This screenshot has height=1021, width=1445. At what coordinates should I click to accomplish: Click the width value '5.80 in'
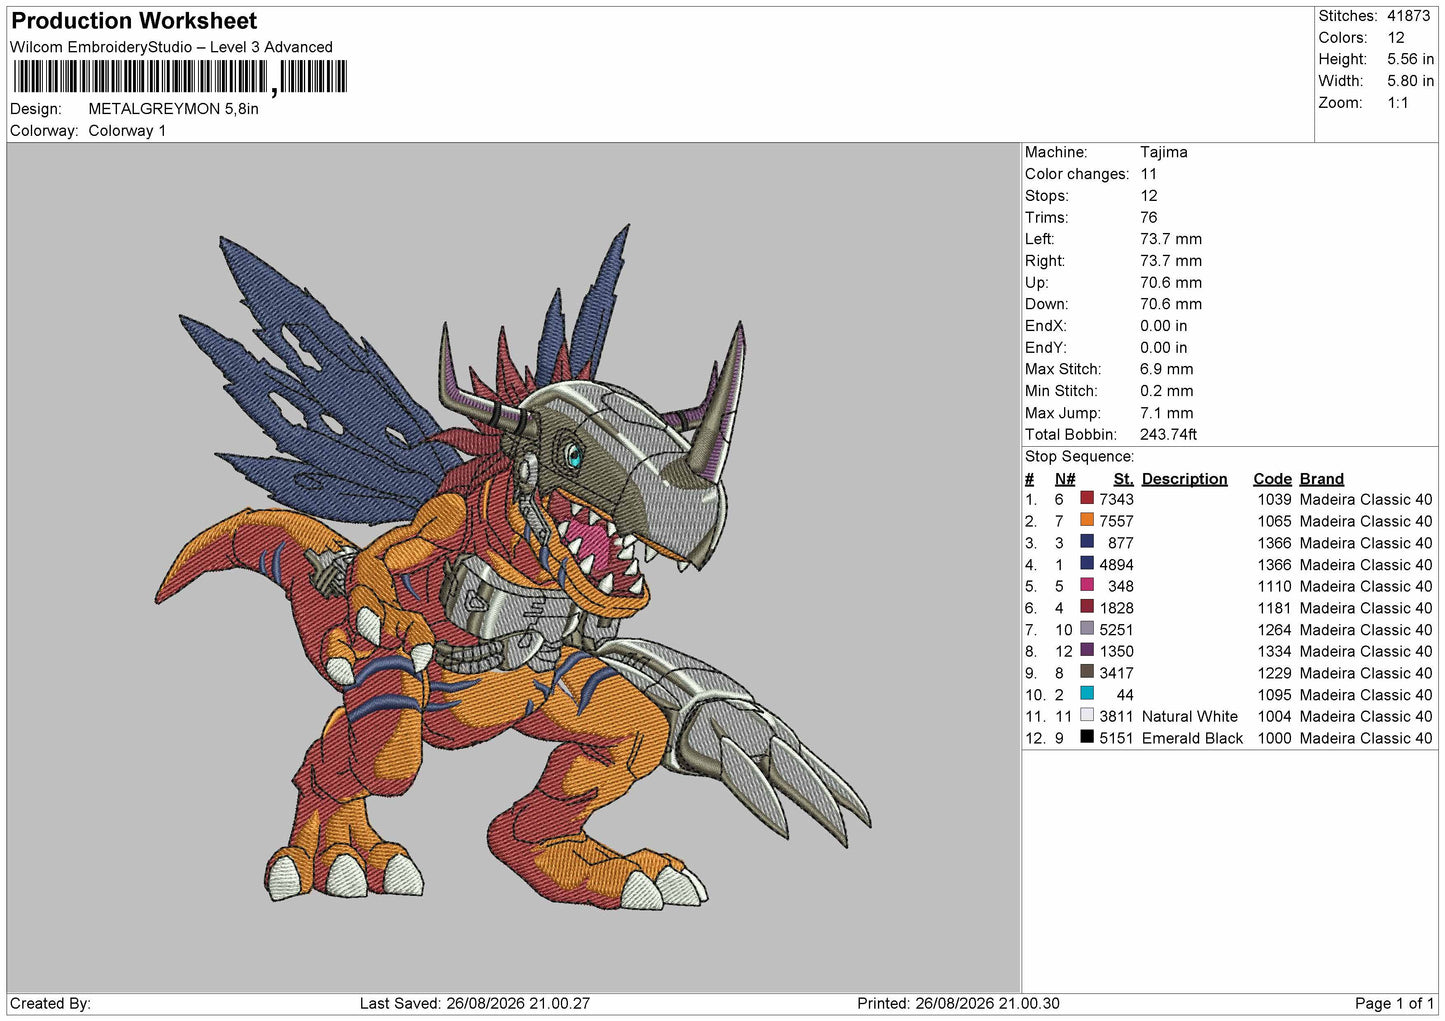pos(1410,81)
